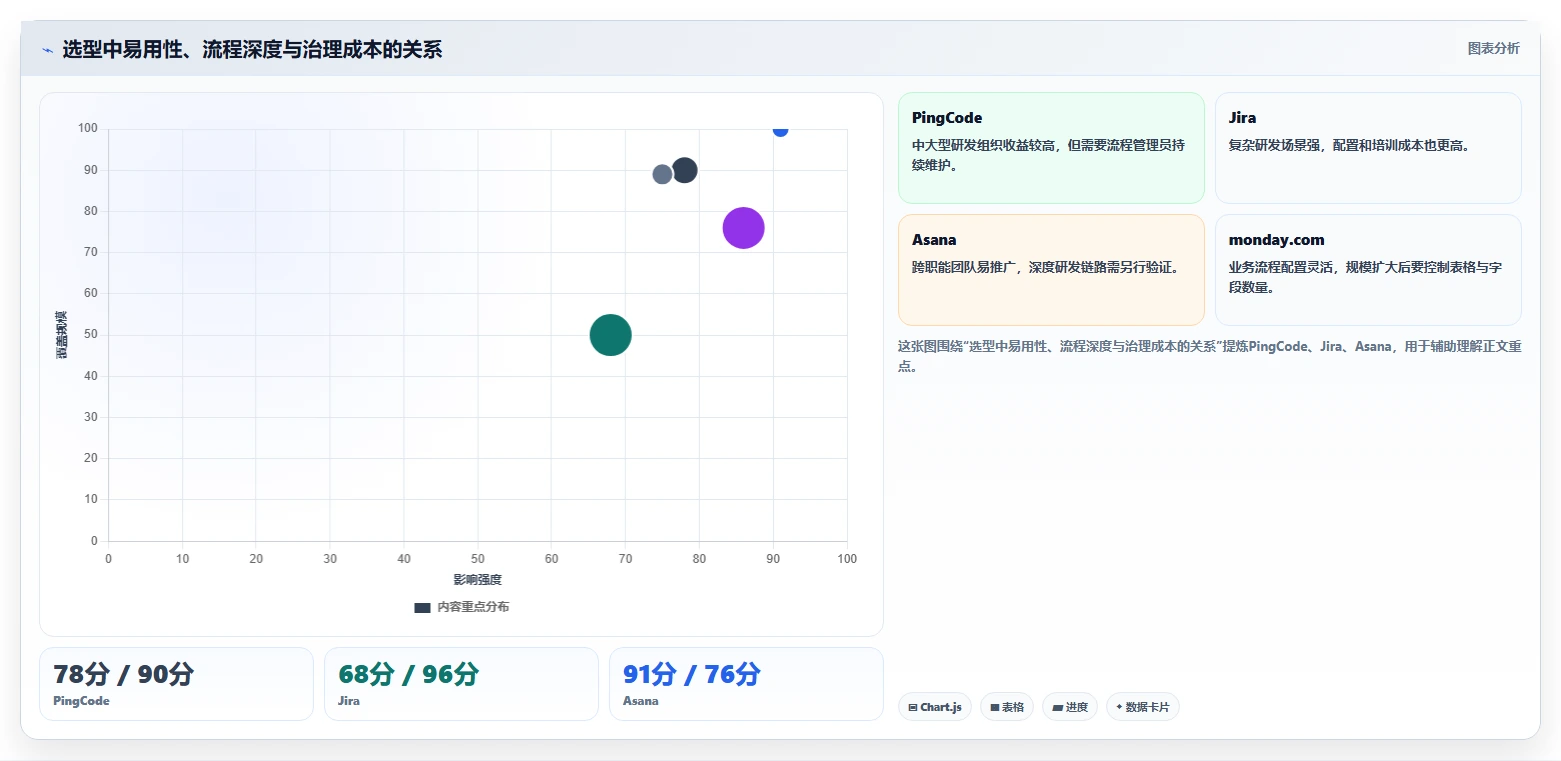1561x761 pixels.
Task: Open the green PingCode description card
Action: pos(1051,148)
